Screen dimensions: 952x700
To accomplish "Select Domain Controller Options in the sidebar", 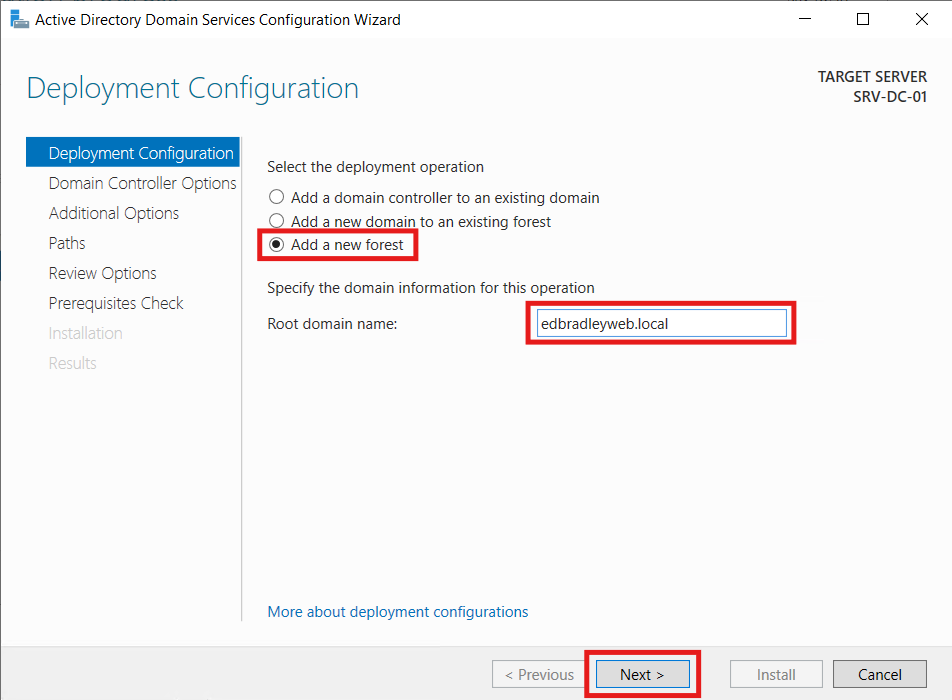I will pos(142,182).
